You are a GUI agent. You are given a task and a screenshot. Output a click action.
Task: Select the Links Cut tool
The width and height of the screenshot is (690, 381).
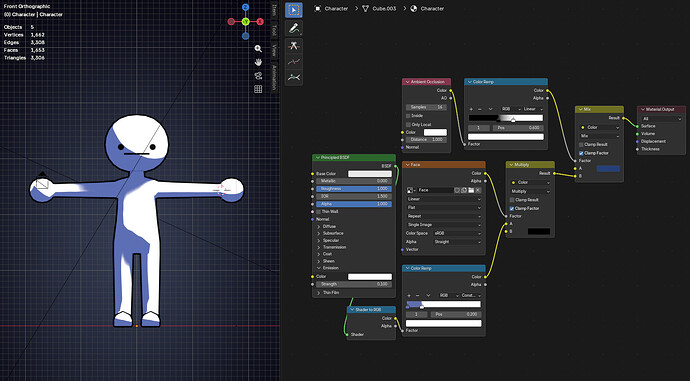294,46
